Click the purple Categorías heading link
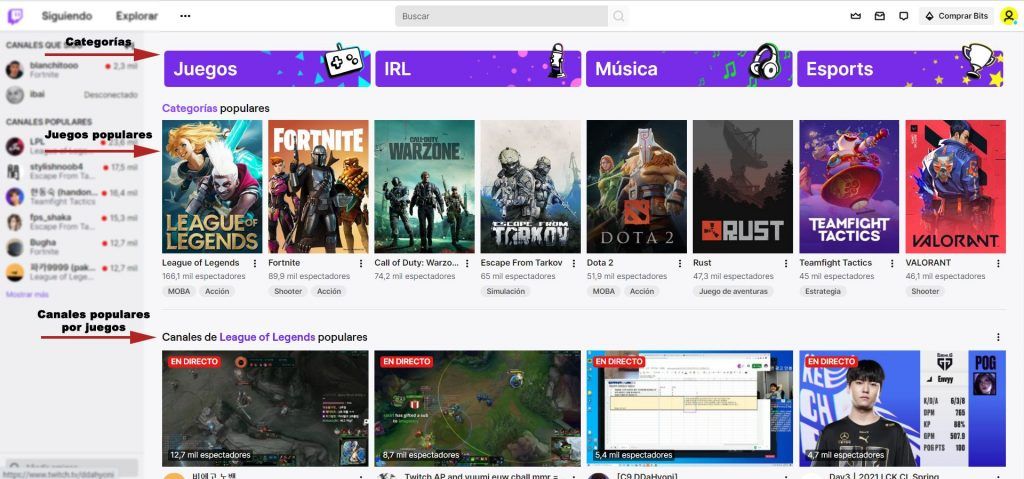This screenshot has height=479, width=1024. click(x=189, y=108)
